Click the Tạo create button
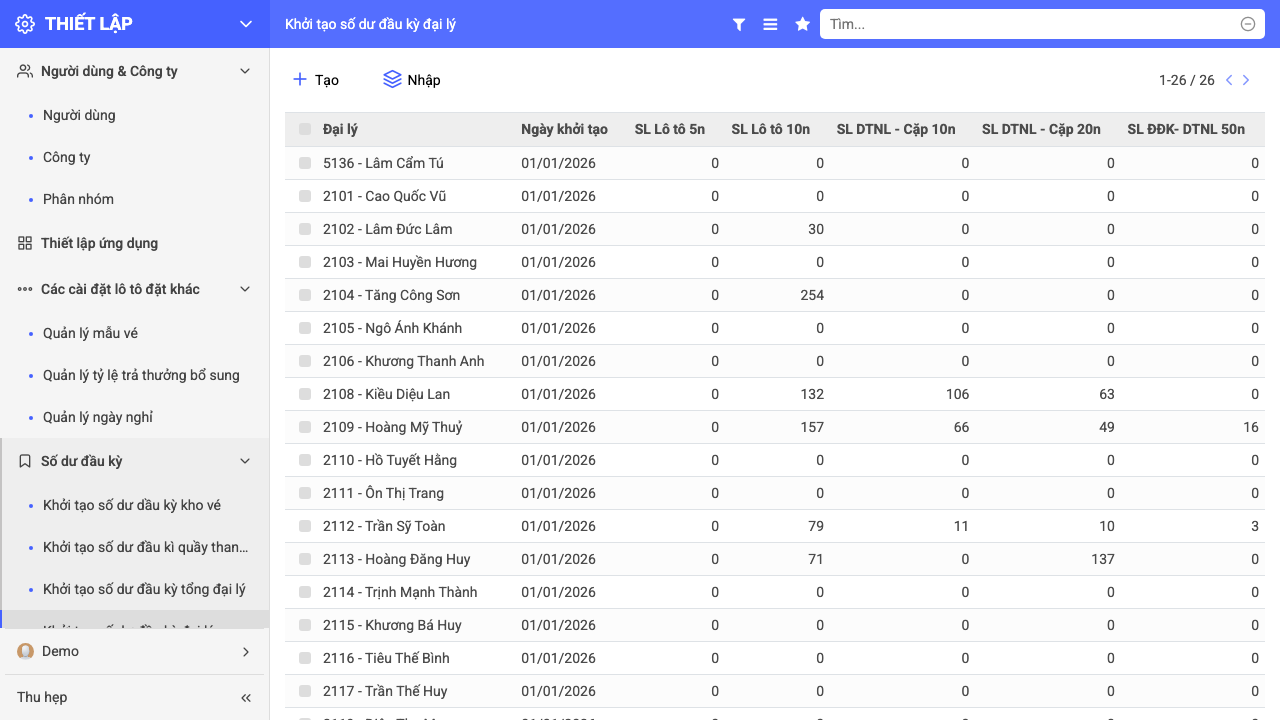 (315, 80)
